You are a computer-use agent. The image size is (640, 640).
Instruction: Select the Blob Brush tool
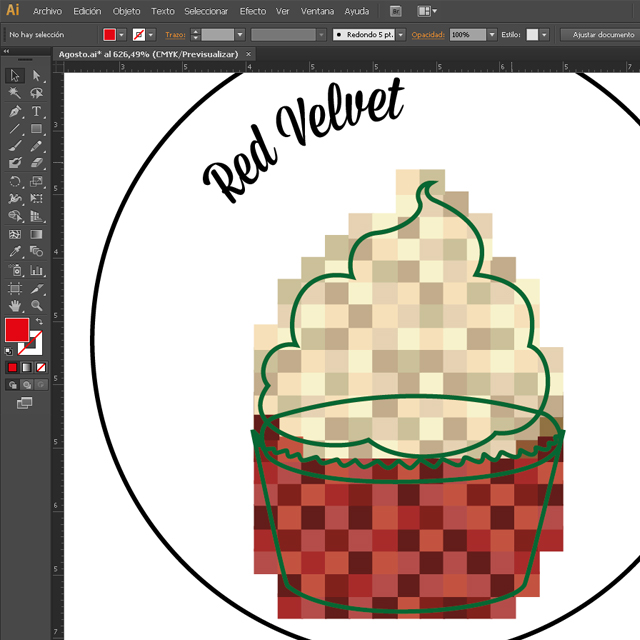[x=15, y=163]
